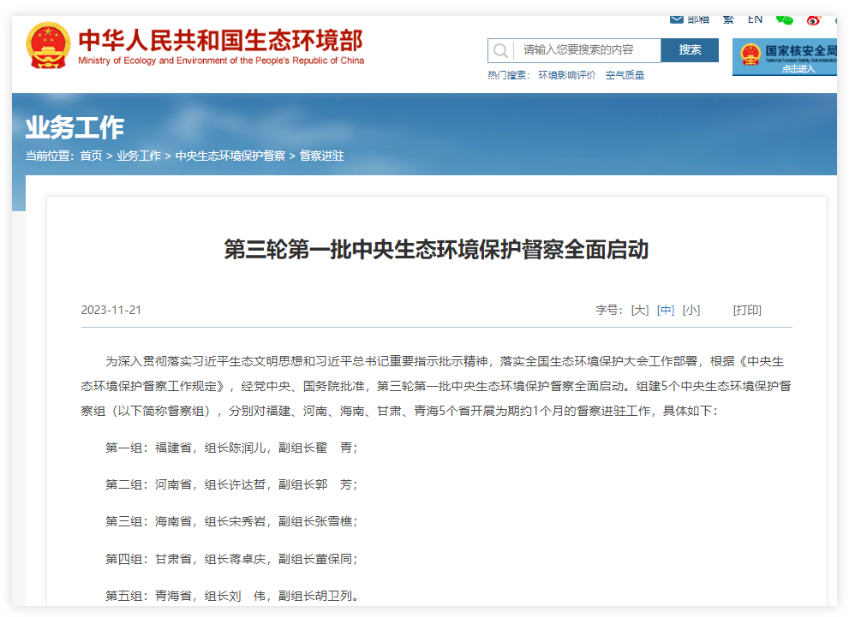Click the magnifier icon in search box
This screenshot has height=617, width=857.
[500, 50]
